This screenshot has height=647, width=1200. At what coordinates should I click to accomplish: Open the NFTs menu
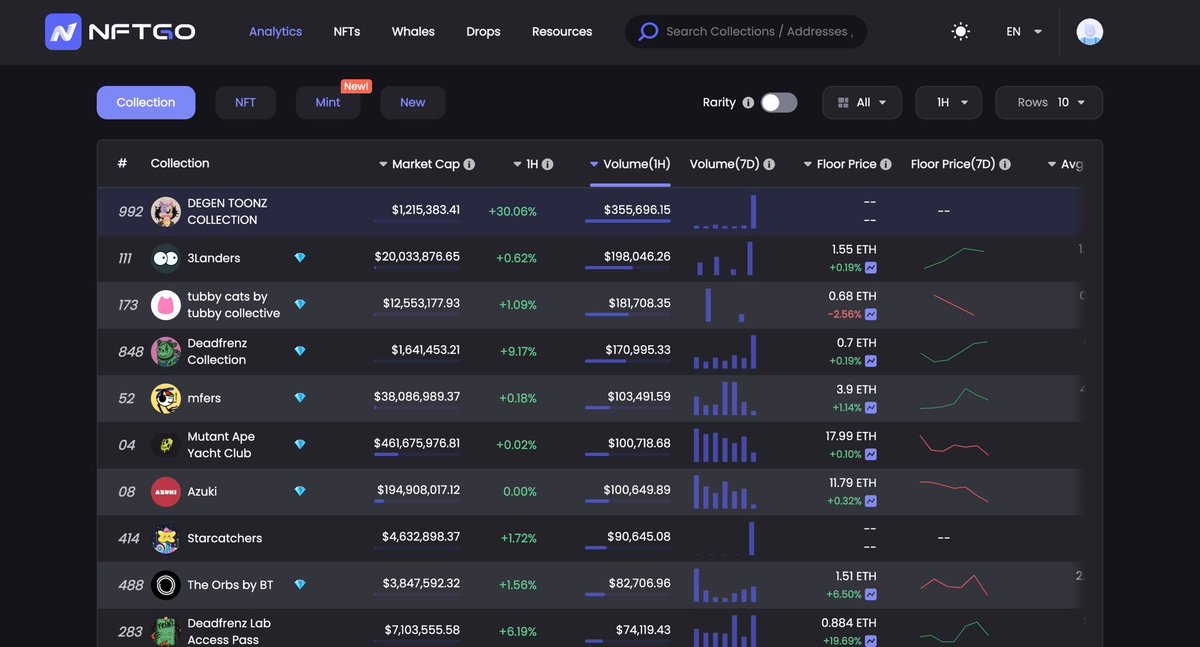347,32
